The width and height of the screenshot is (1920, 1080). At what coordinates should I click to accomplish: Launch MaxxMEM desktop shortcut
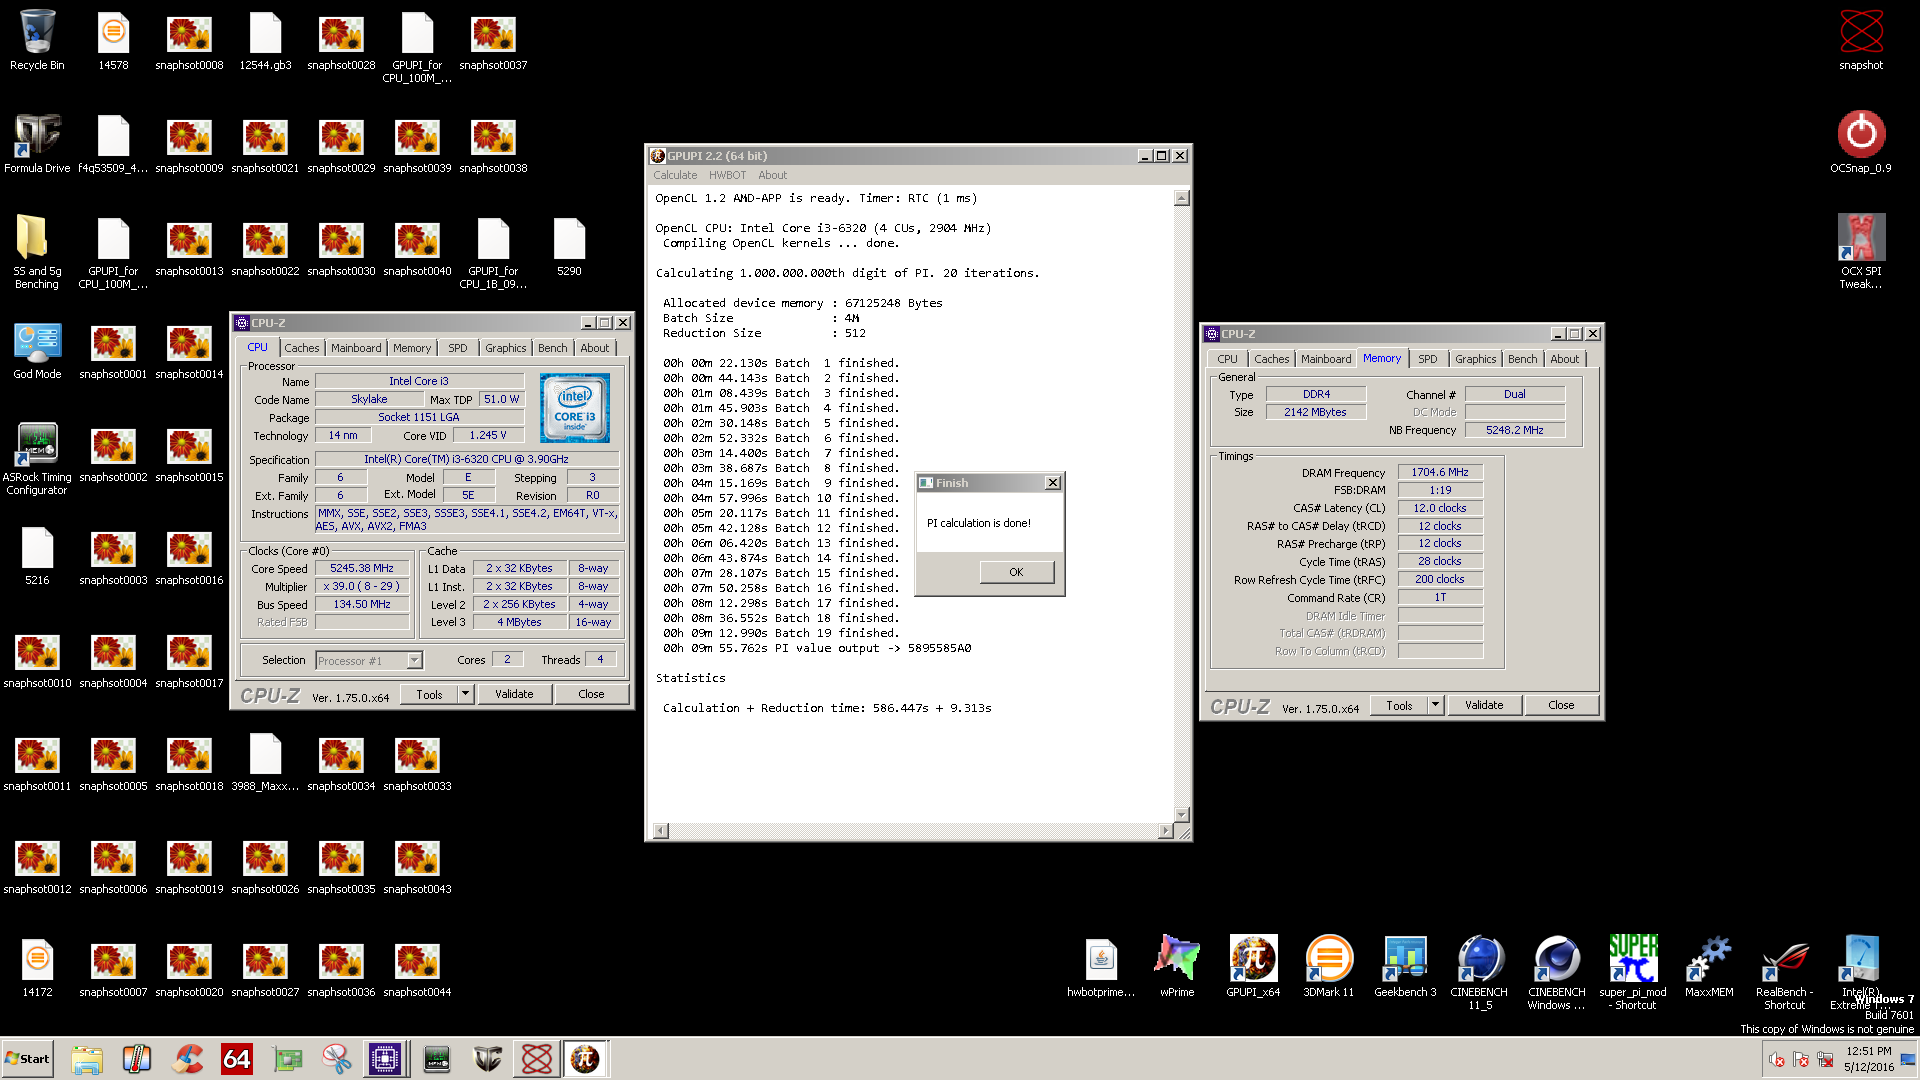point(1709,967)
